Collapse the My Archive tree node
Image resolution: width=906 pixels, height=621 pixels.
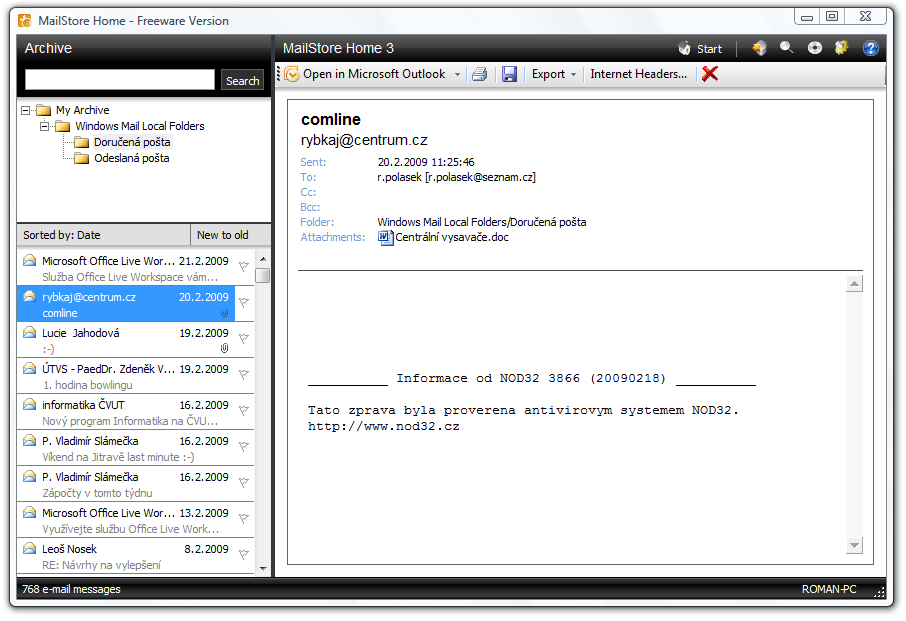coord(25,110)
